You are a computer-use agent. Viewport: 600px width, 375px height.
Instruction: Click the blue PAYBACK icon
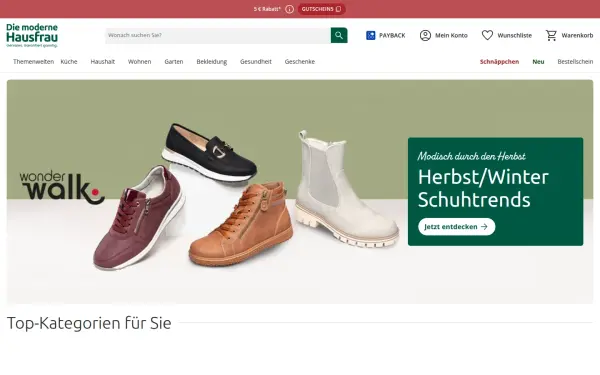click(370, 36)
